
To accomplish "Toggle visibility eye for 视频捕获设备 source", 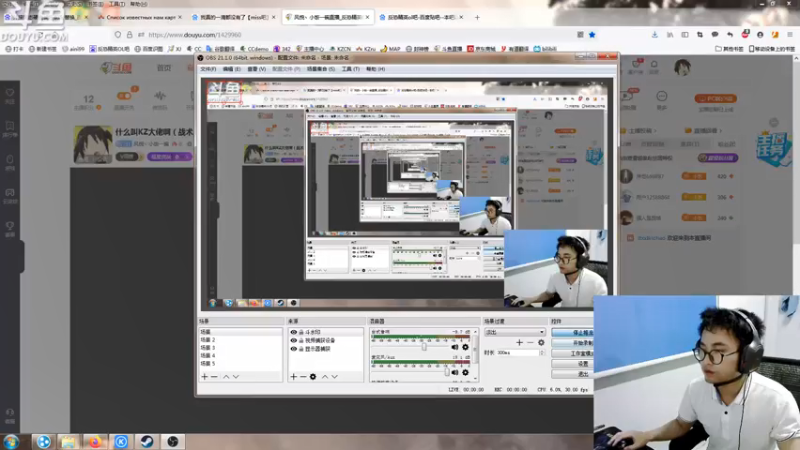I will point(293,340).
